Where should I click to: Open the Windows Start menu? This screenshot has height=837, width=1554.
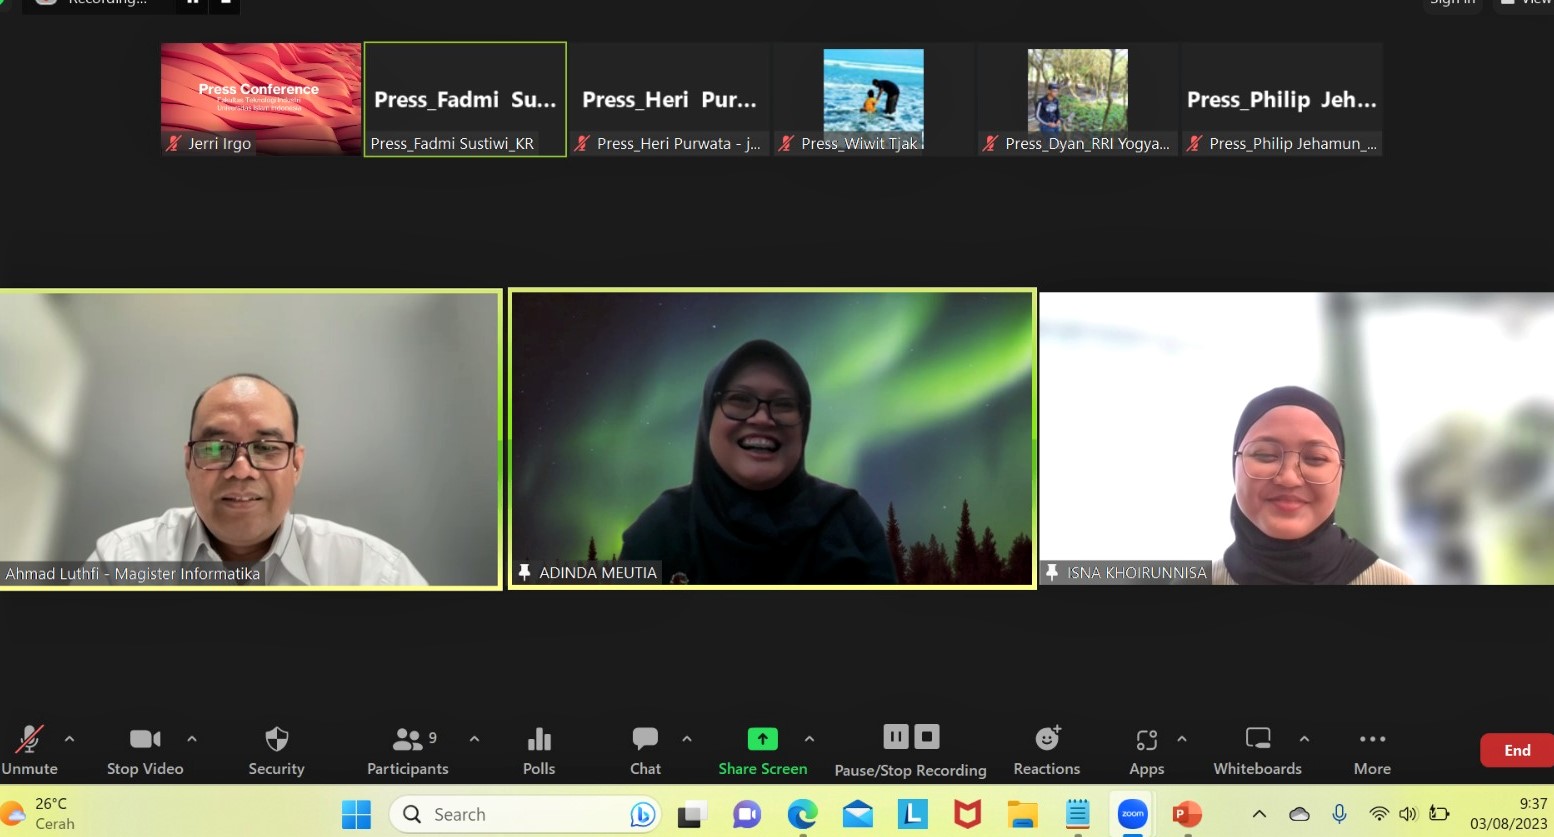pos(356,814)
